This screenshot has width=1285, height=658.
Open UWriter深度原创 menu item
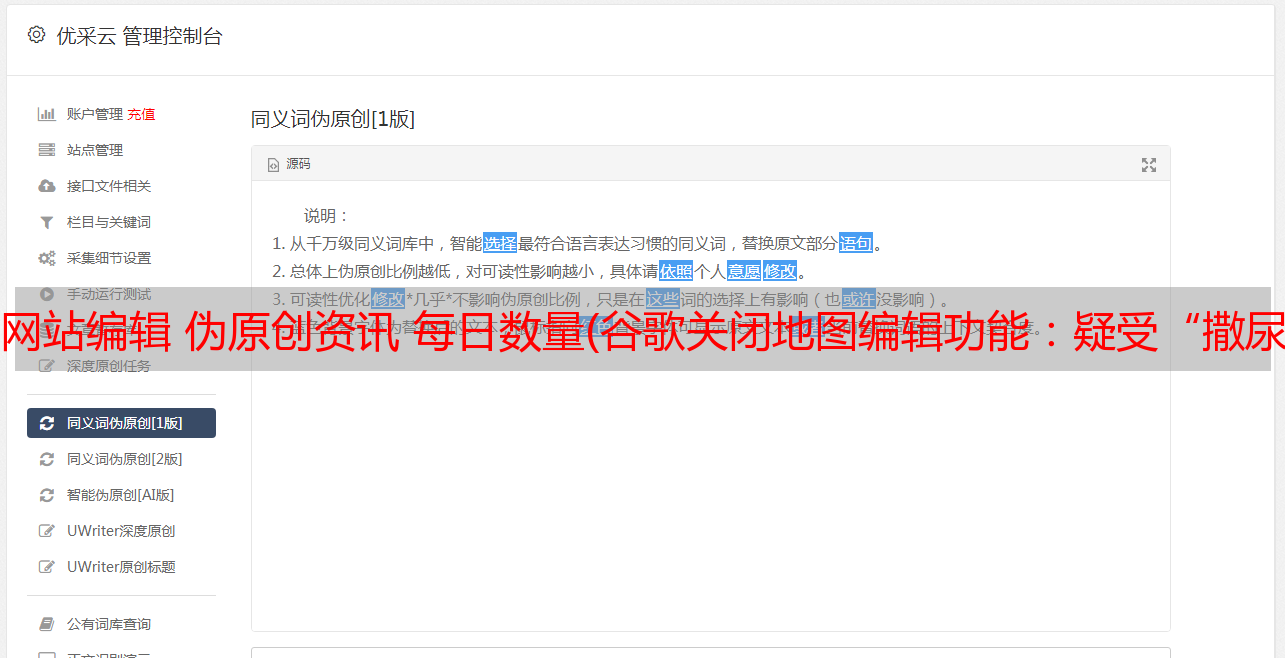click(x=121, y=531)
